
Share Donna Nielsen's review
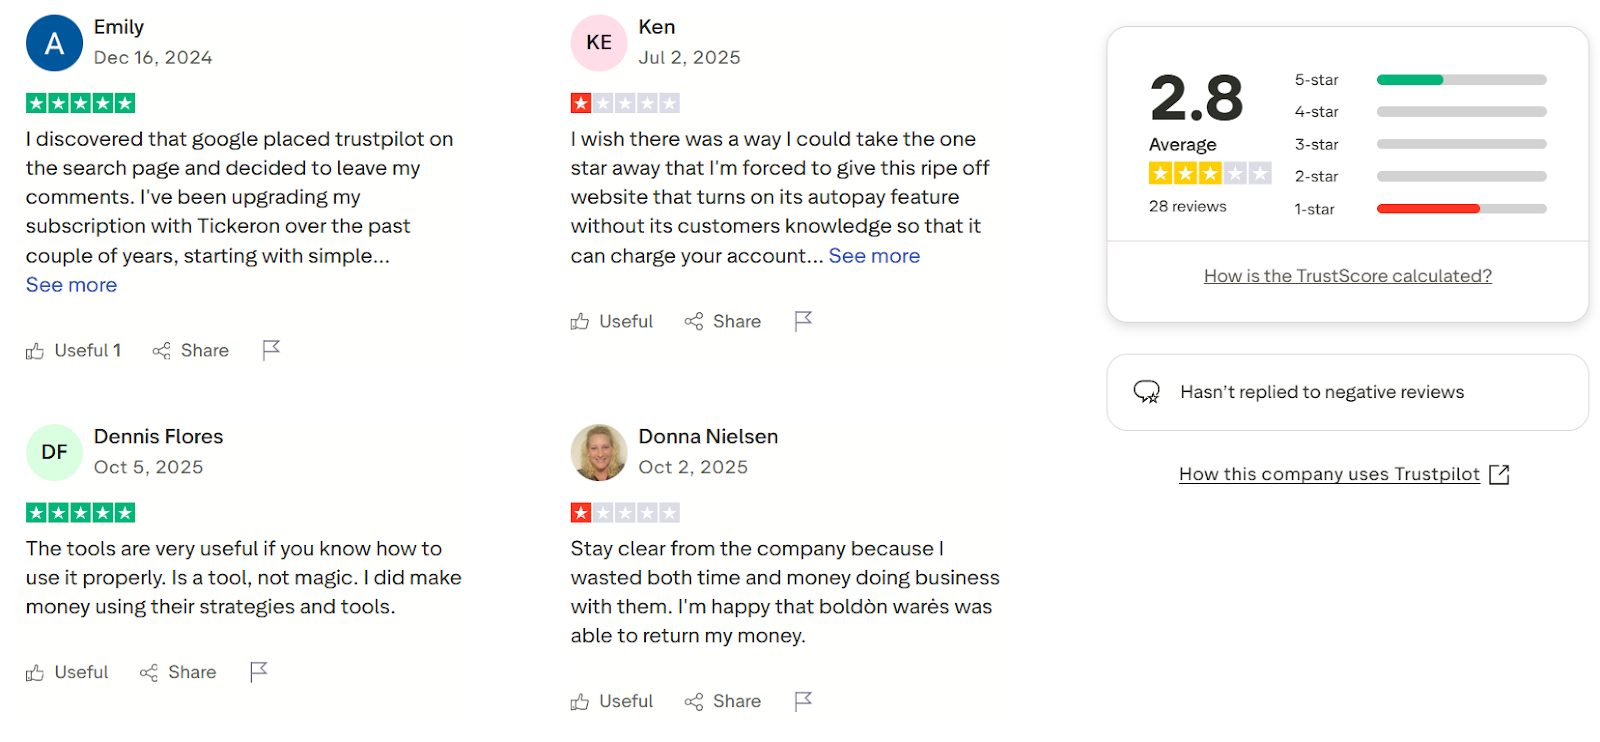click(722, 702)
